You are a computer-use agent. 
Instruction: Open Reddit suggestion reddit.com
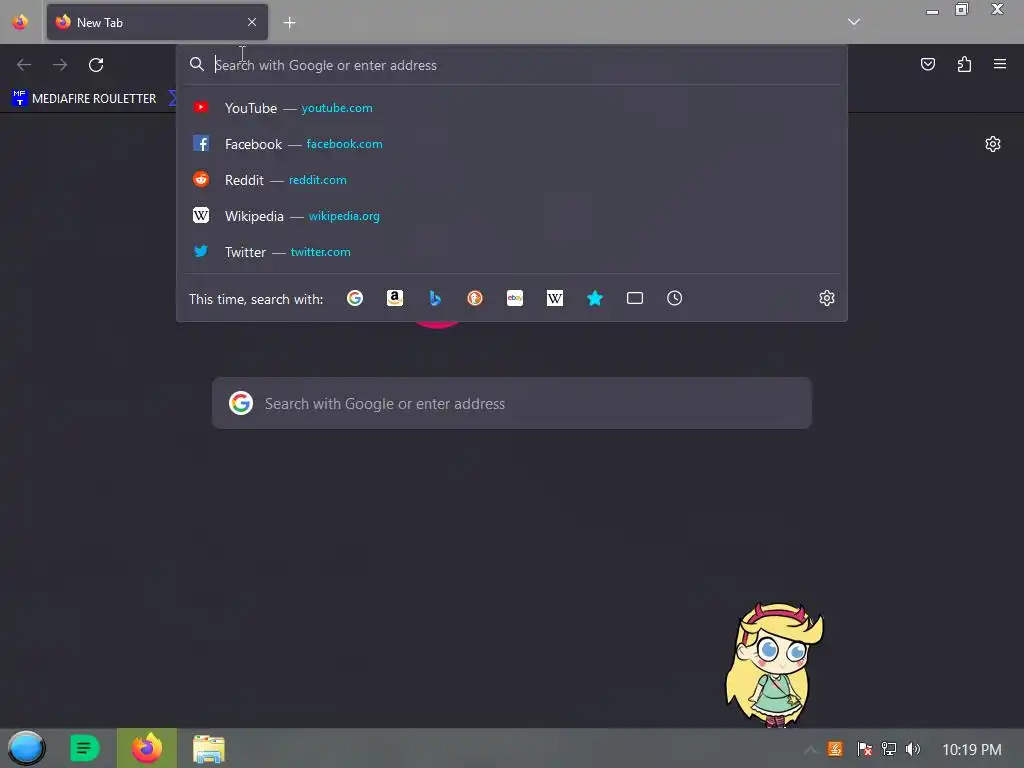(512, 180)
